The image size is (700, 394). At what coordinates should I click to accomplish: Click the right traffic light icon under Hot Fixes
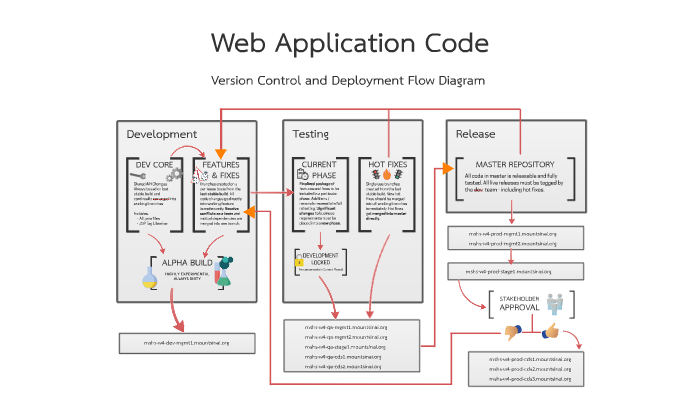click(398, 175)
